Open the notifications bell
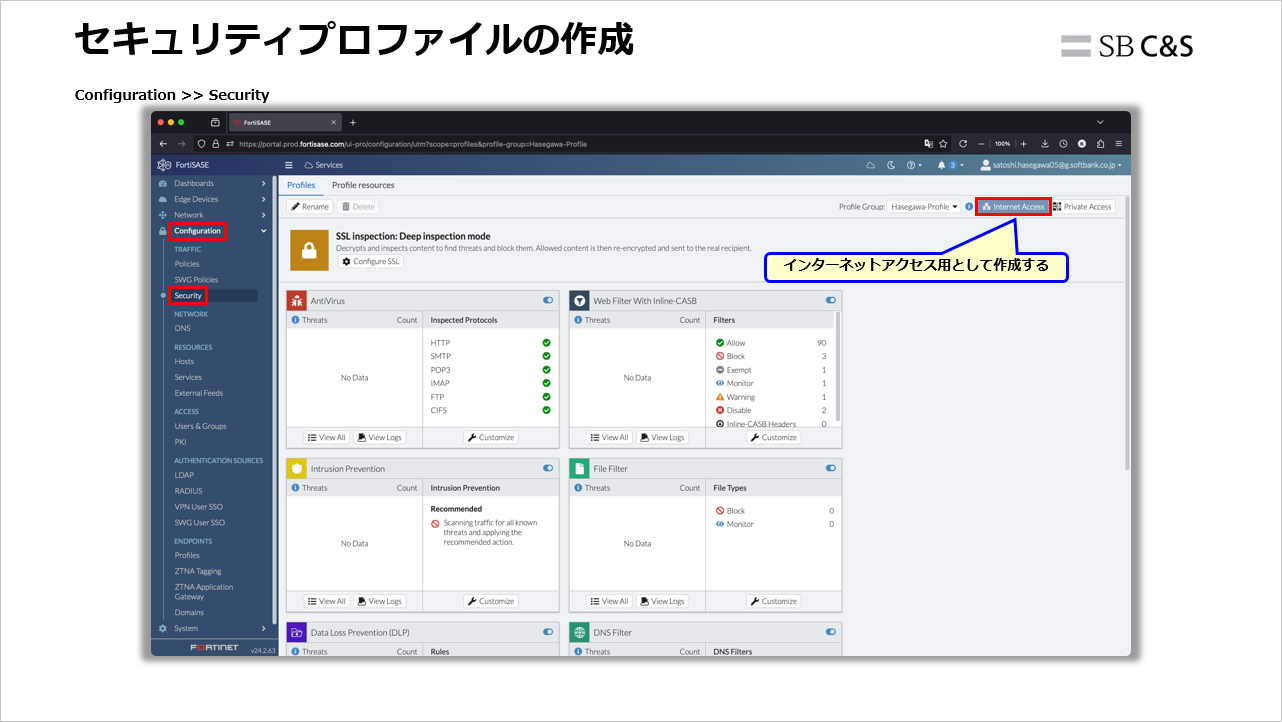 point(941,165)
